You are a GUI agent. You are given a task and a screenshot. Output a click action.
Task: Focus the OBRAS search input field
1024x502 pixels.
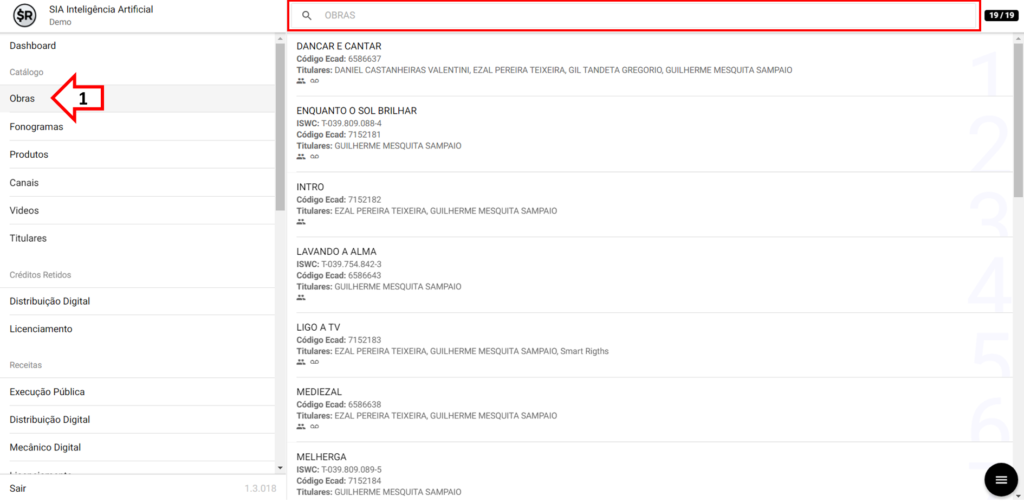(640, 16)
